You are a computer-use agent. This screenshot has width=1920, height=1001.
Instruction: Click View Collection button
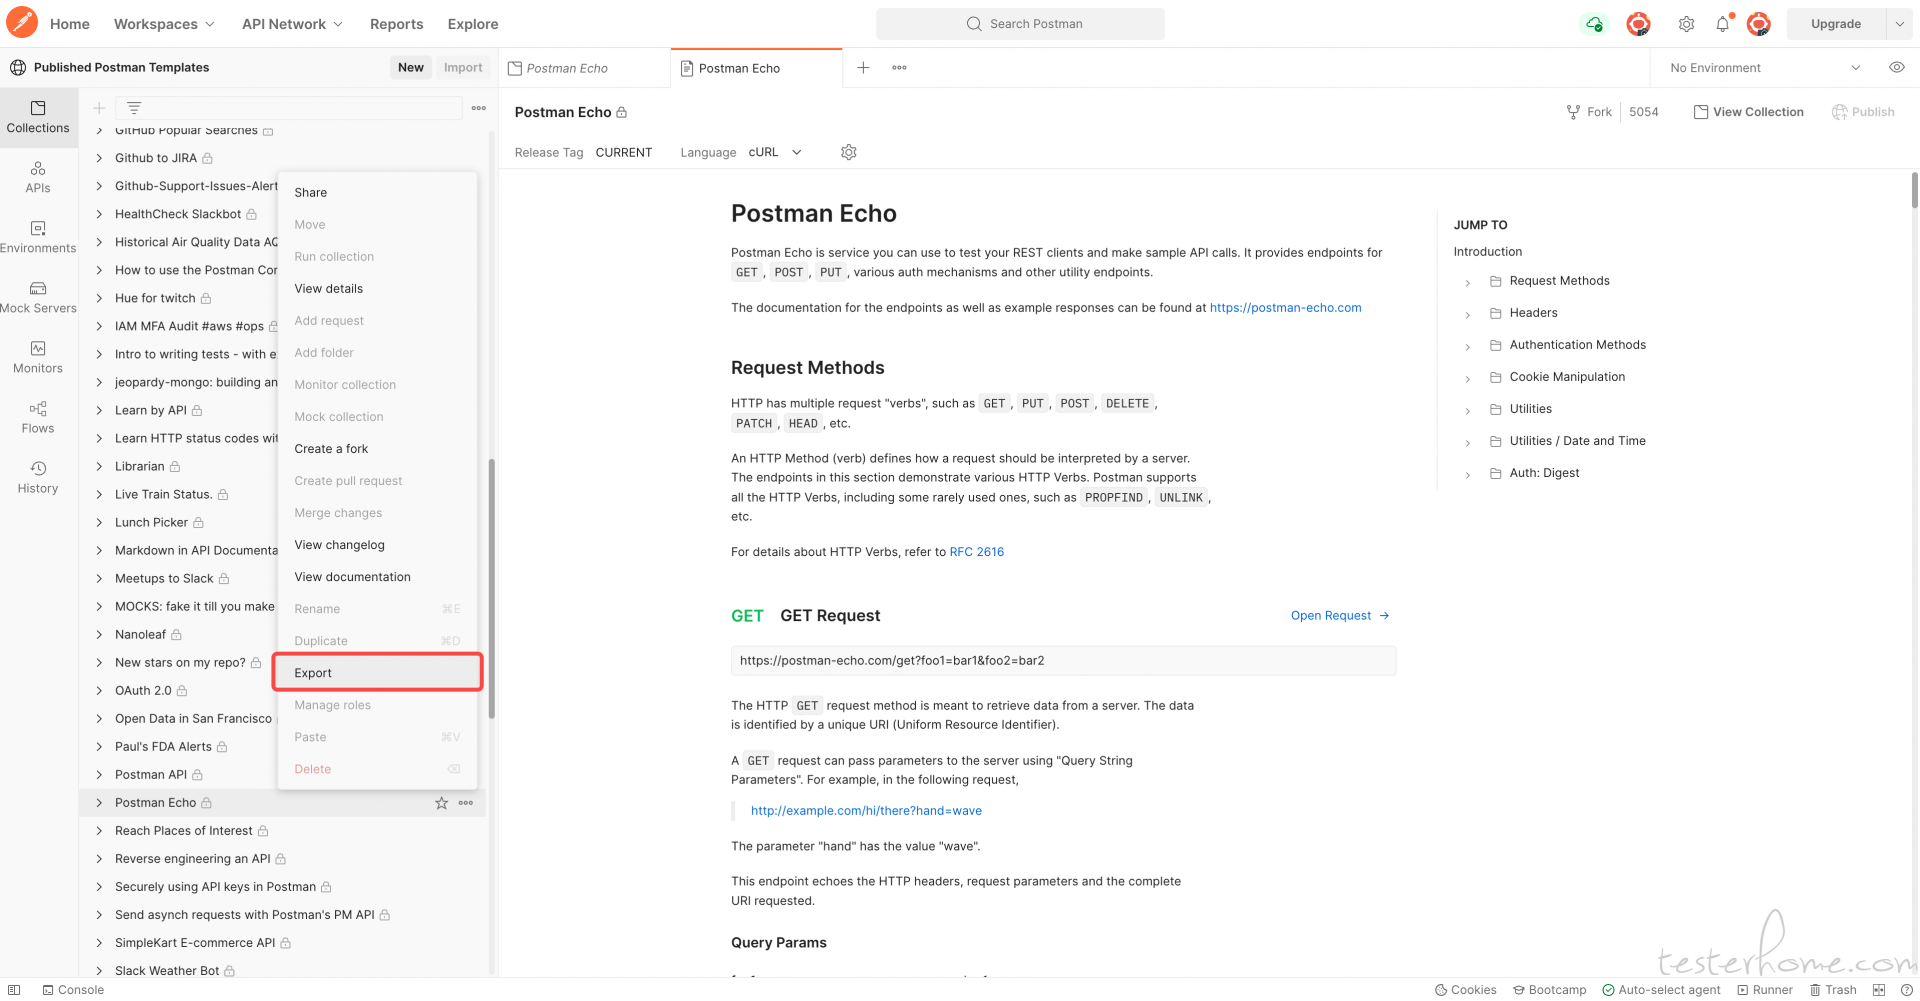[1748, 112]
